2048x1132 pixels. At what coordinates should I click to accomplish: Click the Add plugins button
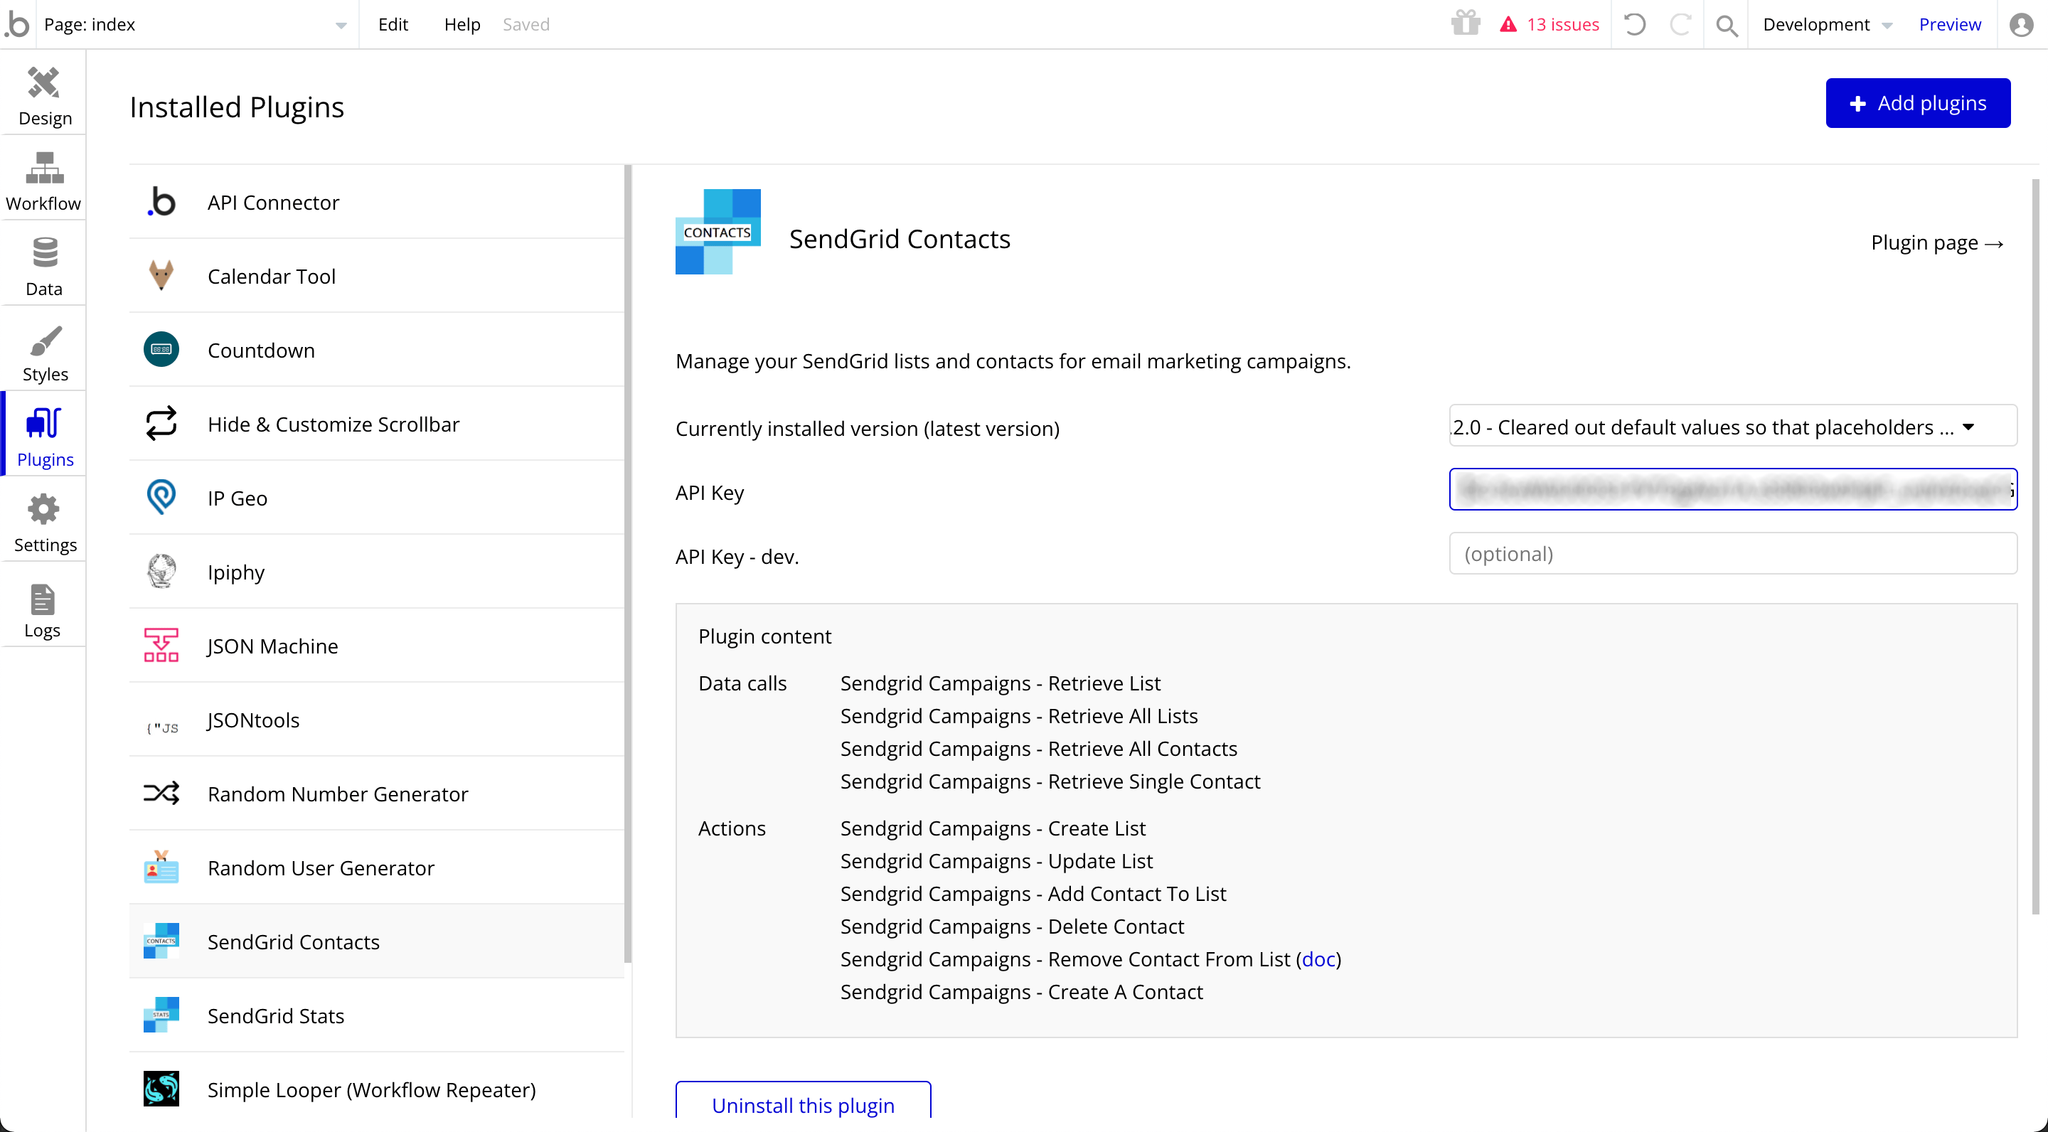click(1917, 103)
